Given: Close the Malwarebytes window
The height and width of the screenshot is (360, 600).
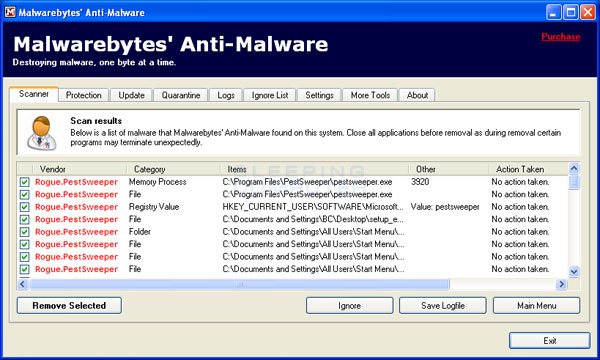Looking at the screenshot, I should (x=587, y=12).
